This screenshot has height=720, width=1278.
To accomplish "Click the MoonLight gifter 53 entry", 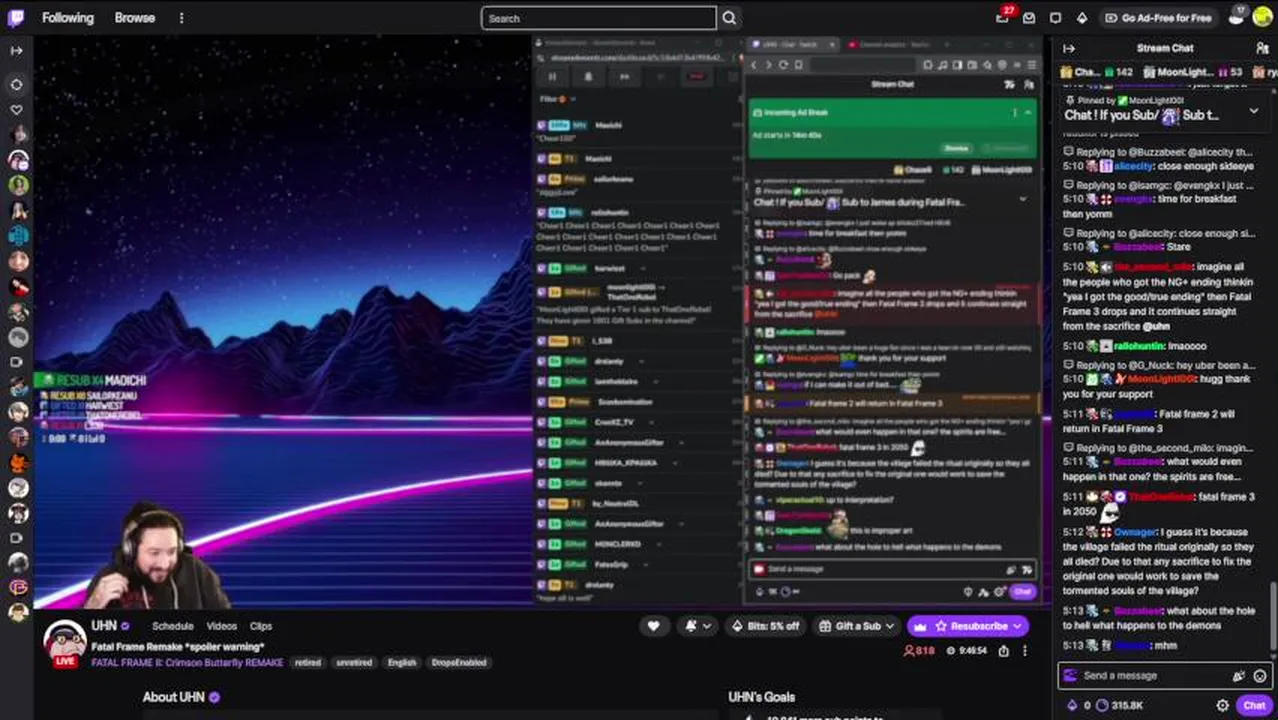I will click(1192, 72).
